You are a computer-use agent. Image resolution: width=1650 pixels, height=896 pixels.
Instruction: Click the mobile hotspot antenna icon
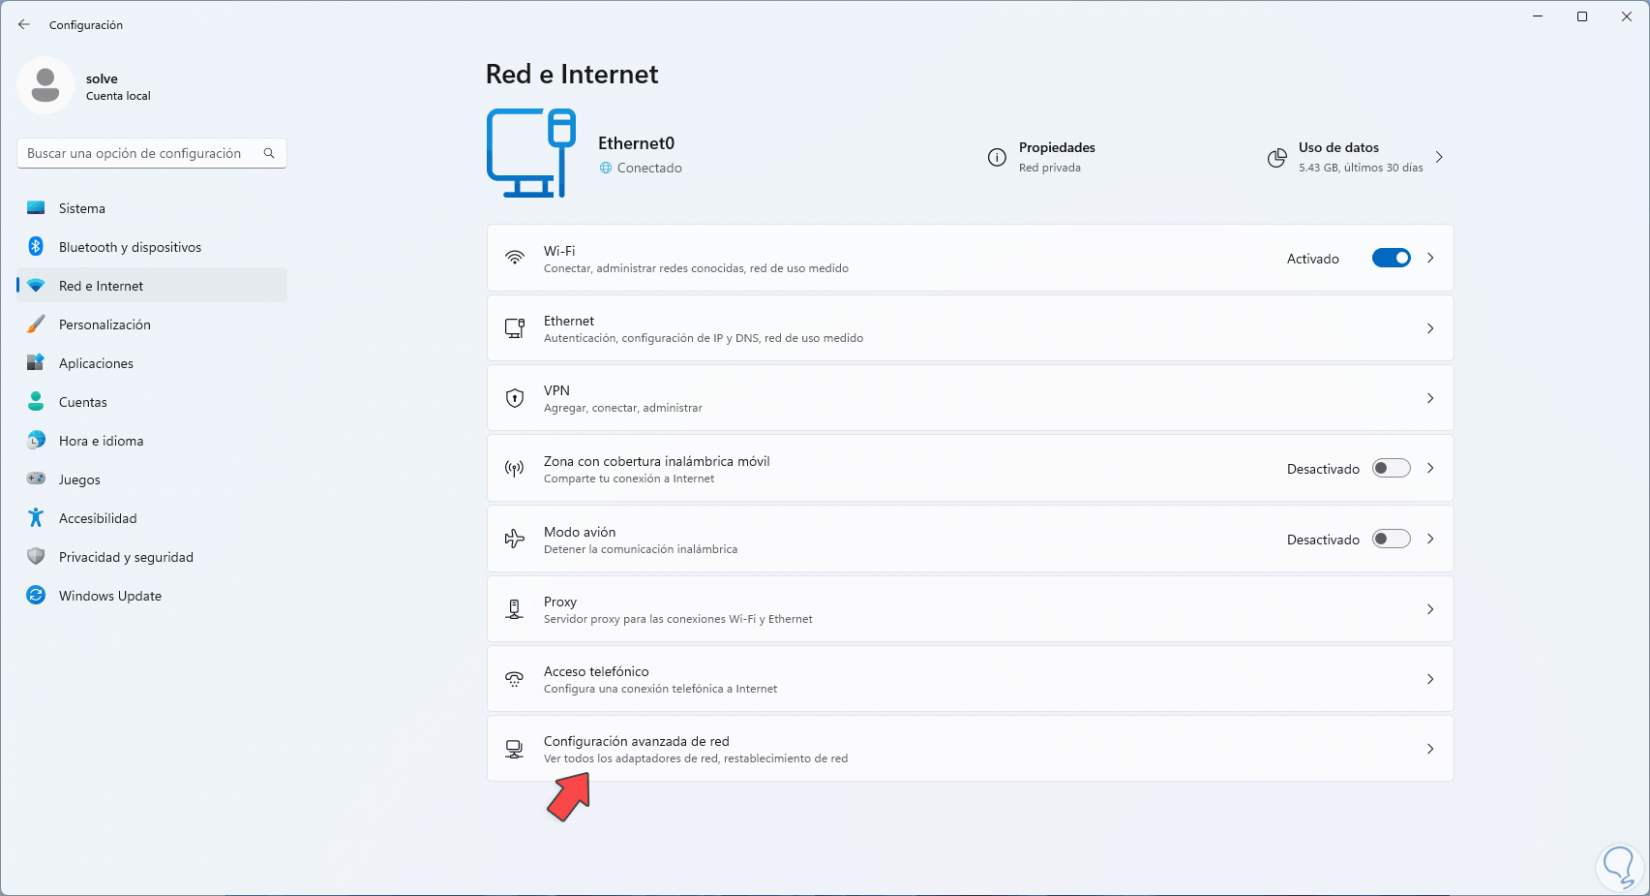515,468
